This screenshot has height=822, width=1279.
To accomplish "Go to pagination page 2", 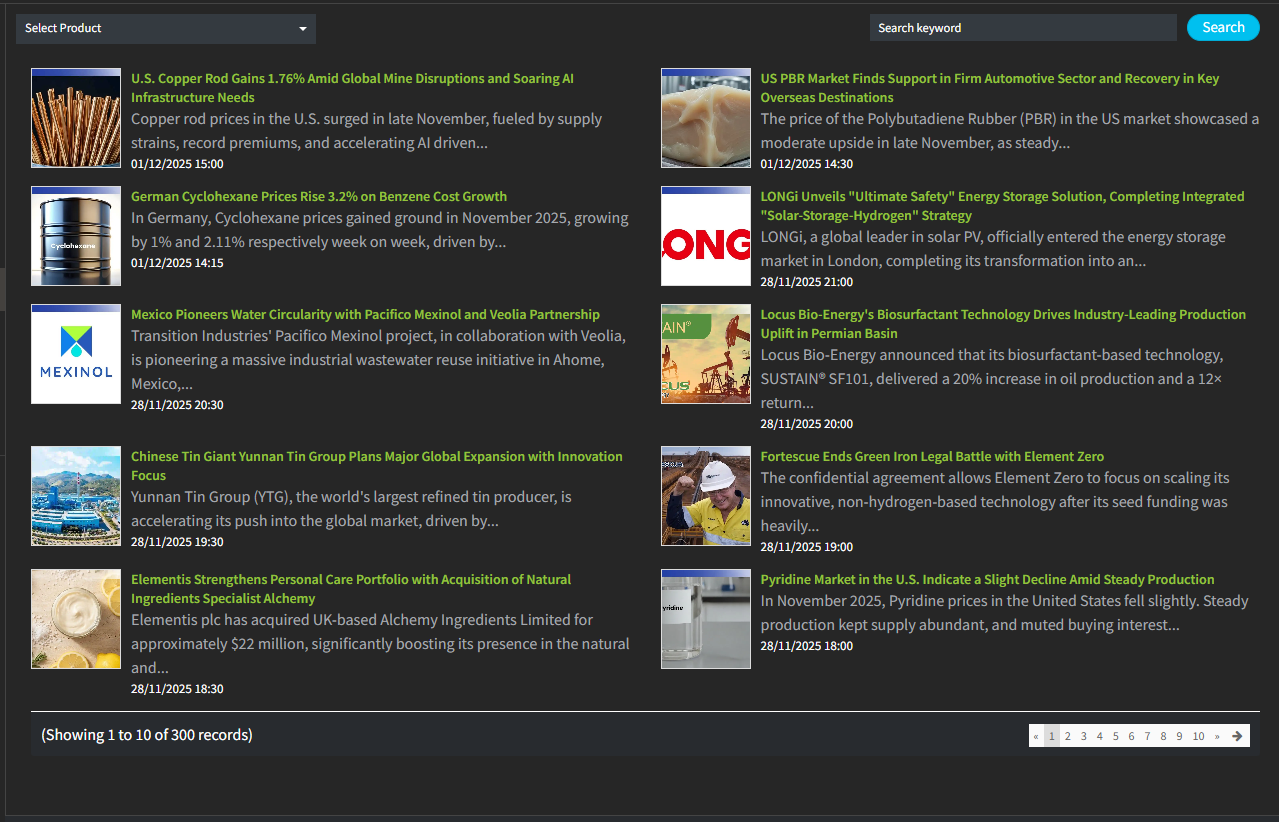I will 1067,736.
